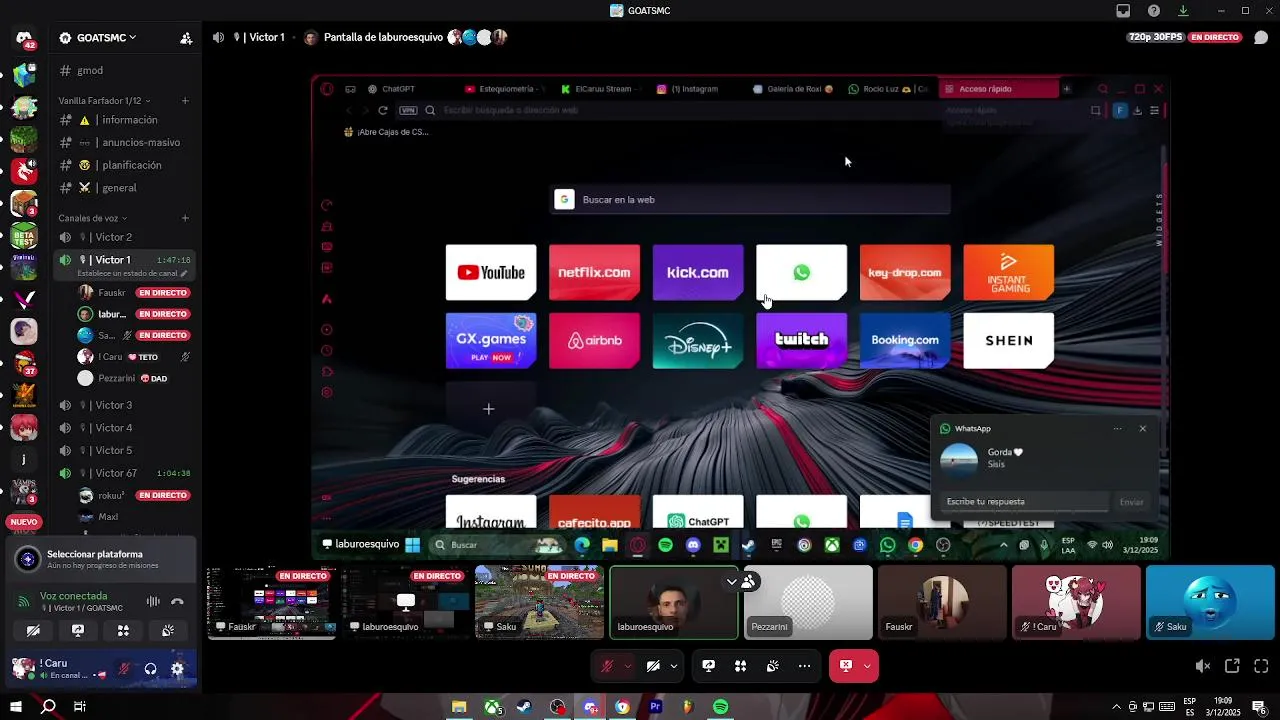The height and width of the screenshot is (720, 1280).
Task: Open Discord direct messages home icon
Action: [x=24, y=39]
